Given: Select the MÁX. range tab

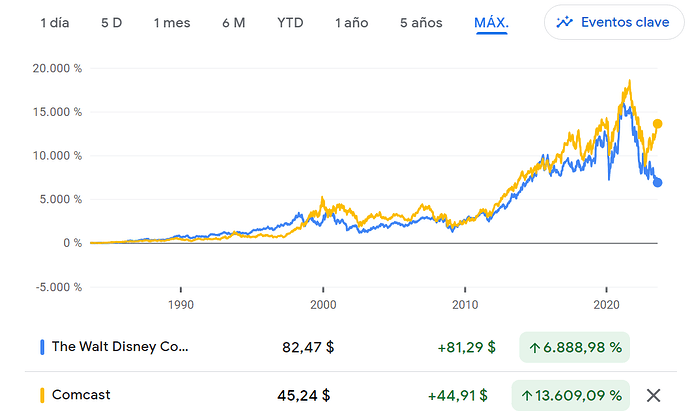Looking at the screenshot, I should tap(491, 22).
